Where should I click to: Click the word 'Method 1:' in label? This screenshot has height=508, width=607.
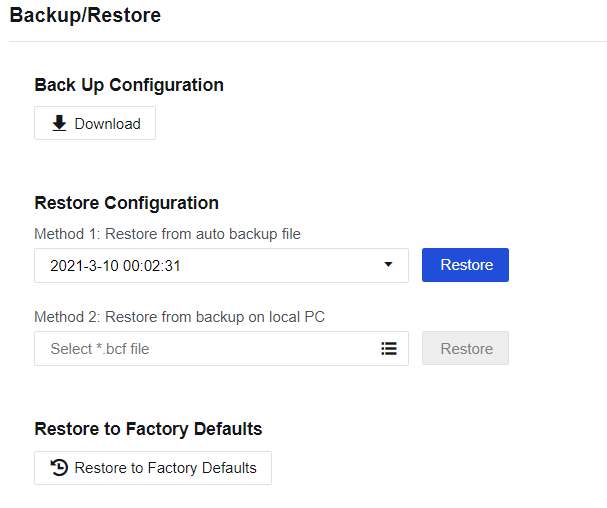pyautogui.click(x=67, y=234)
